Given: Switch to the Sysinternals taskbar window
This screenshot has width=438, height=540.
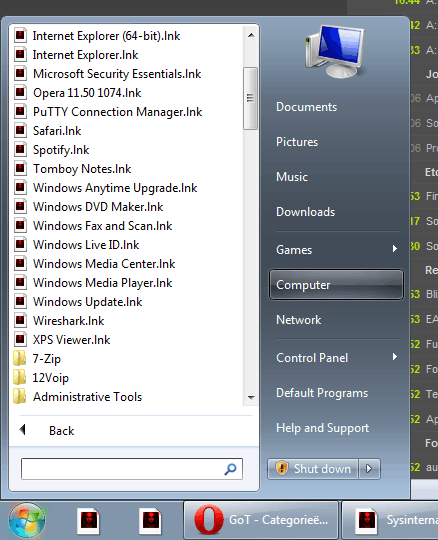Looking at the screenshot, I should click(390, 520).
